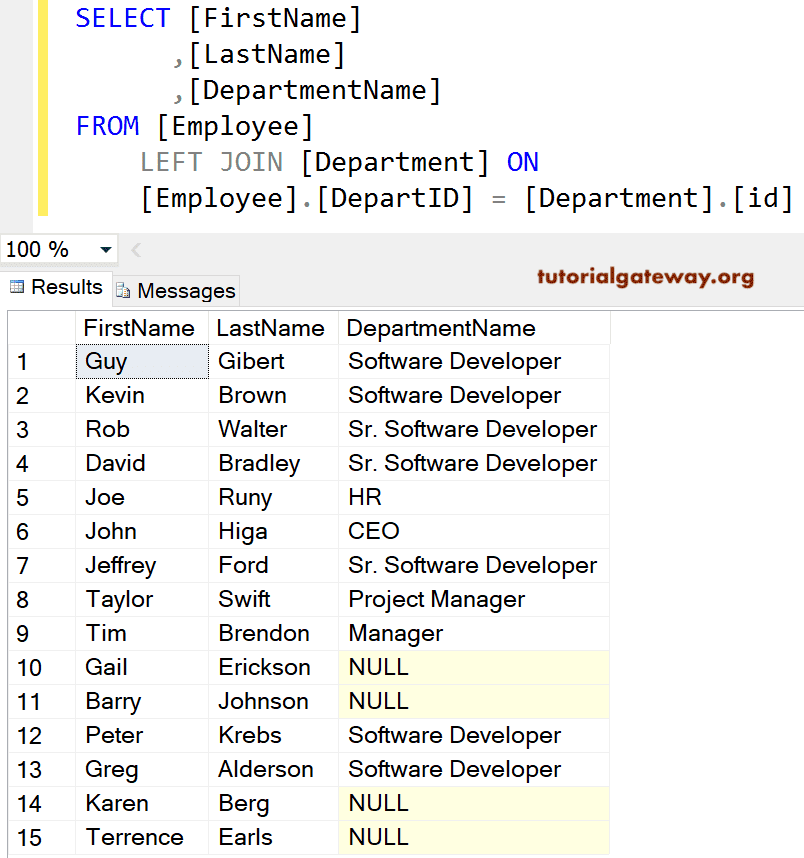Select the Alderson last name cell
Screen dimensions: 804x858
pyautogui.click(x=273, y=769)
